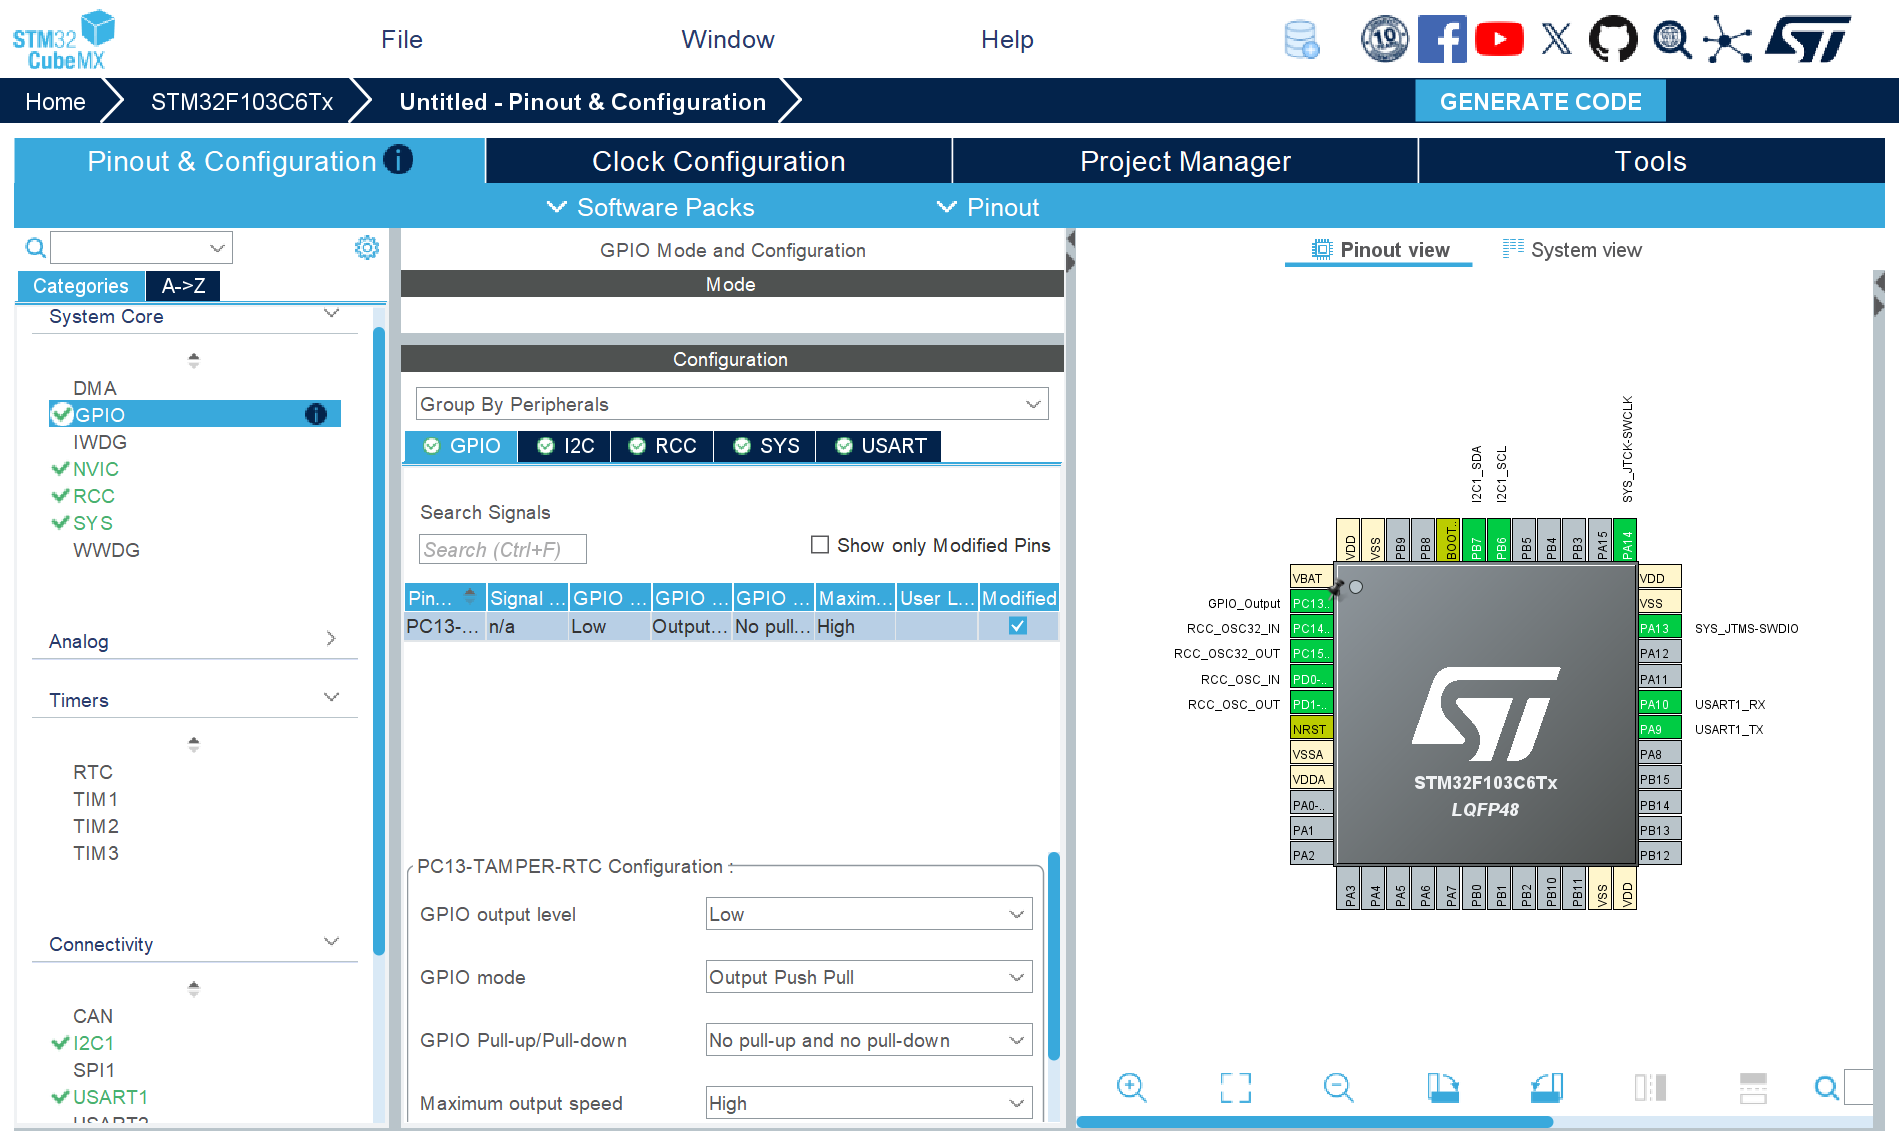Screen dimensions: 1899x1145
Task: Open the categories settings gear icon
Action: [367, 248]
